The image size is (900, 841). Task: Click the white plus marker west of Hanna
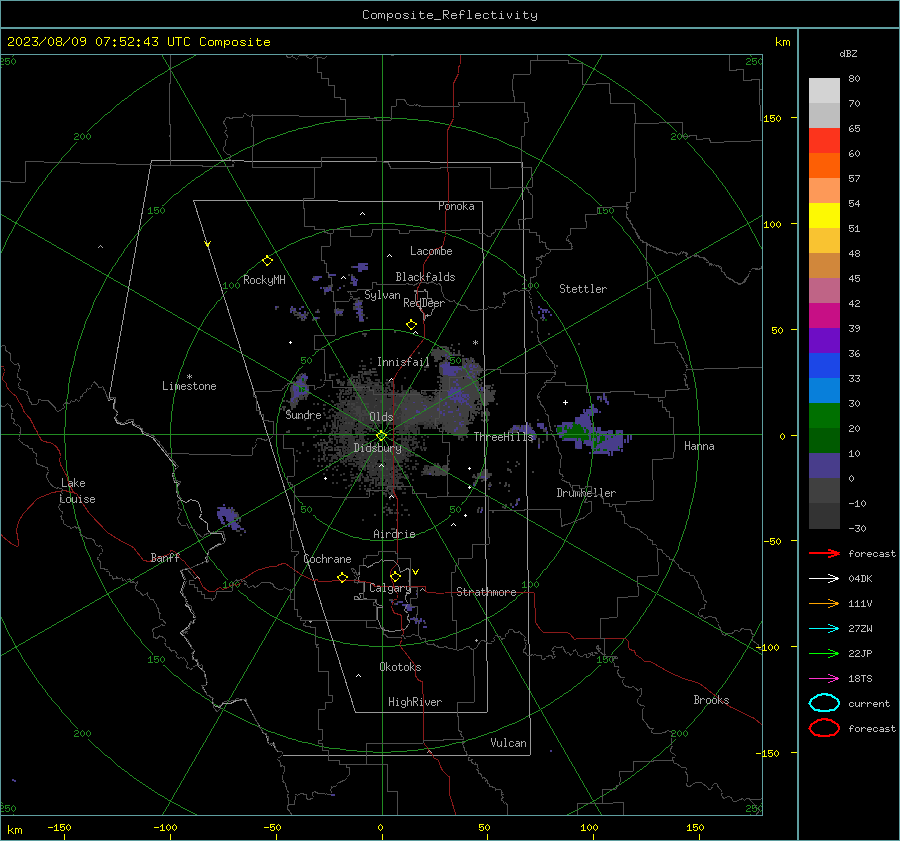tap(565, 402)
